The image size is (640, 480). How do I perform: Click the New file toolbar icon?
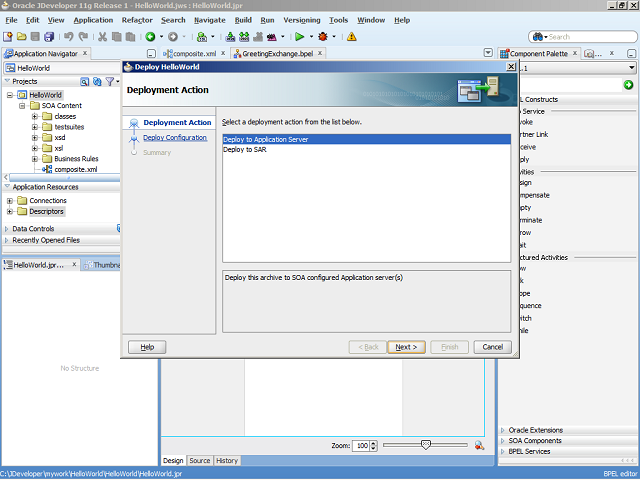7,37
